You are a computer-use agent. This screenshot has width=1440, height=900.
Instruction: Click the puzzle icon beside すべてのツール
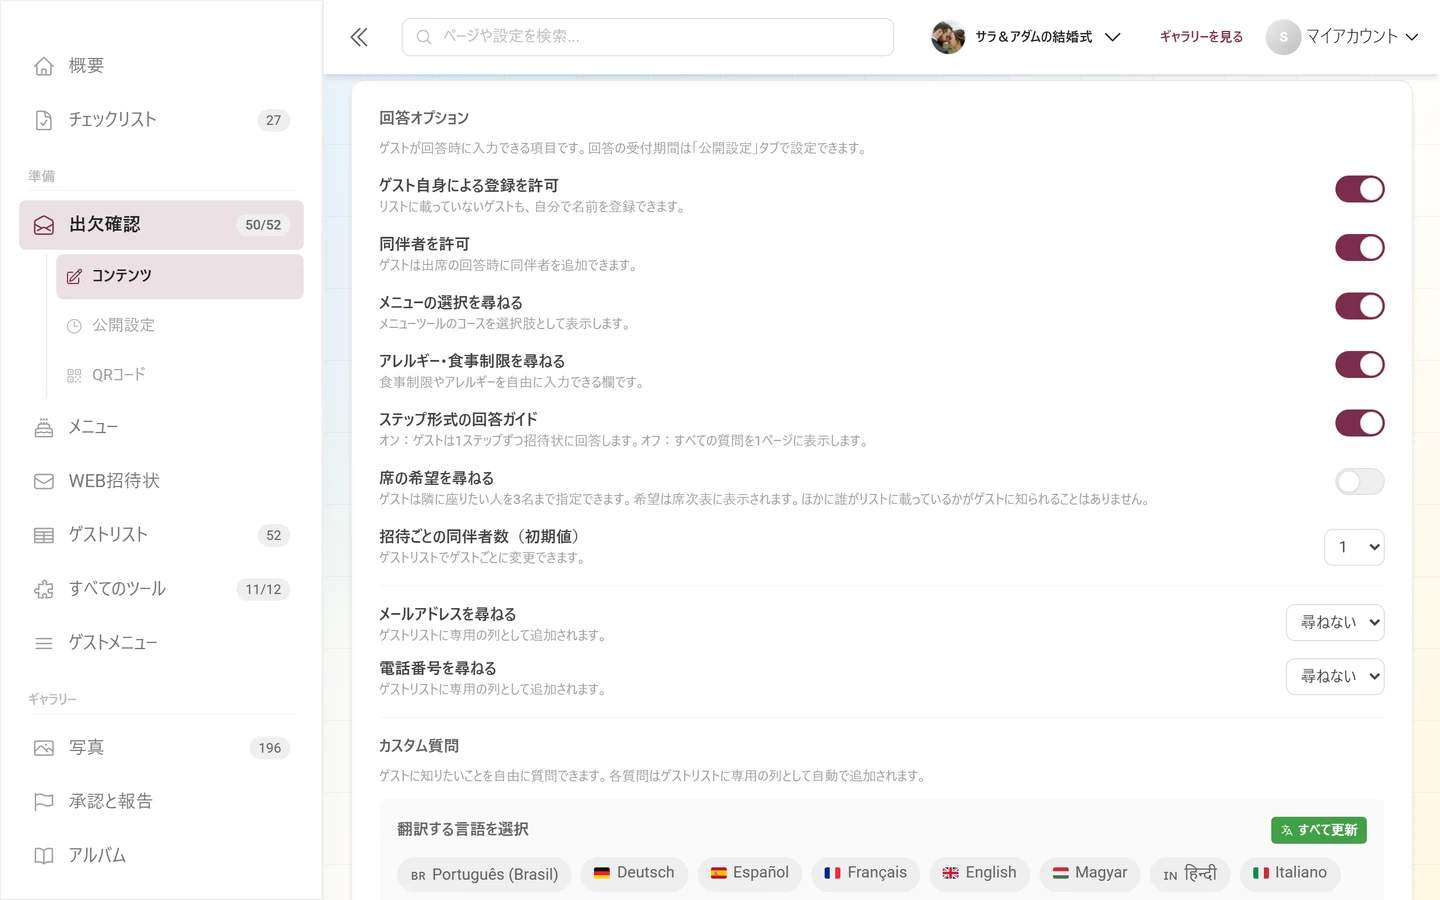44,590
